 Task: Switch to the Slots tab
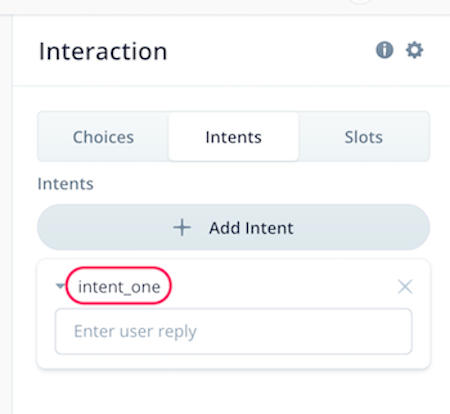point(363,137)
